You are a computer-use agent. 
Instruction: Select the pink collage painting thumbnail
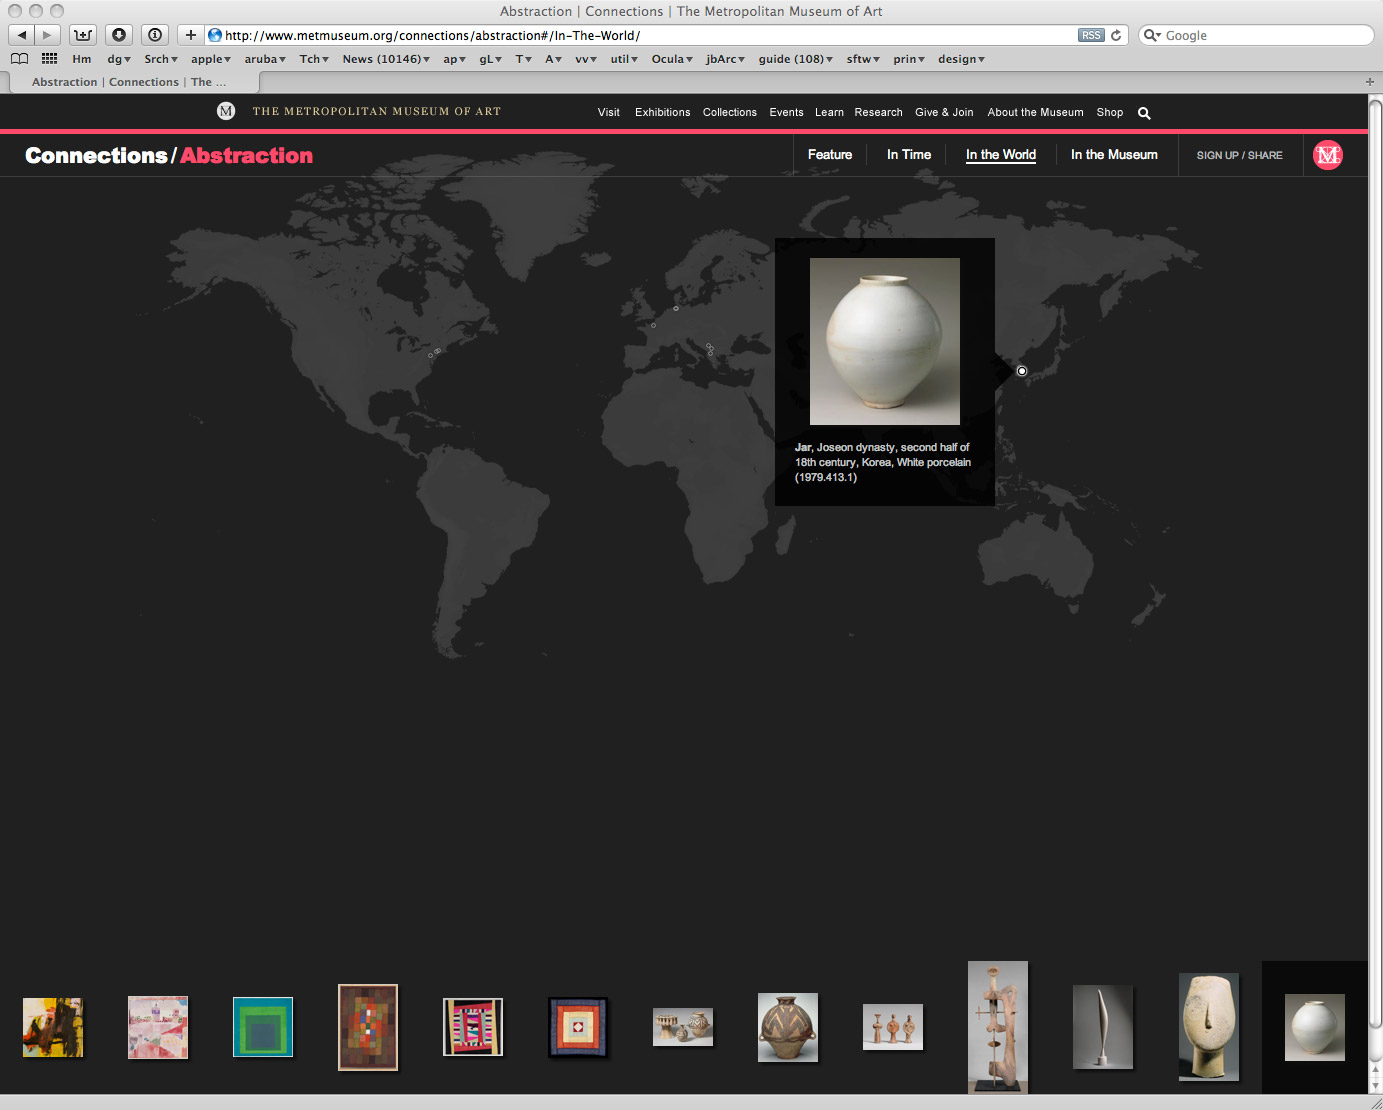click(158, 1027)
